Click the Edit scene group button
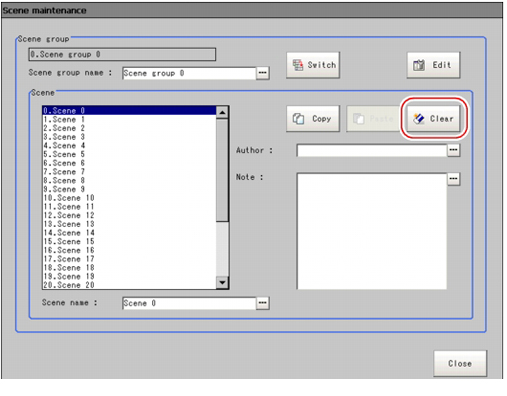Screen dimensions: 507x396 (433, 65)
